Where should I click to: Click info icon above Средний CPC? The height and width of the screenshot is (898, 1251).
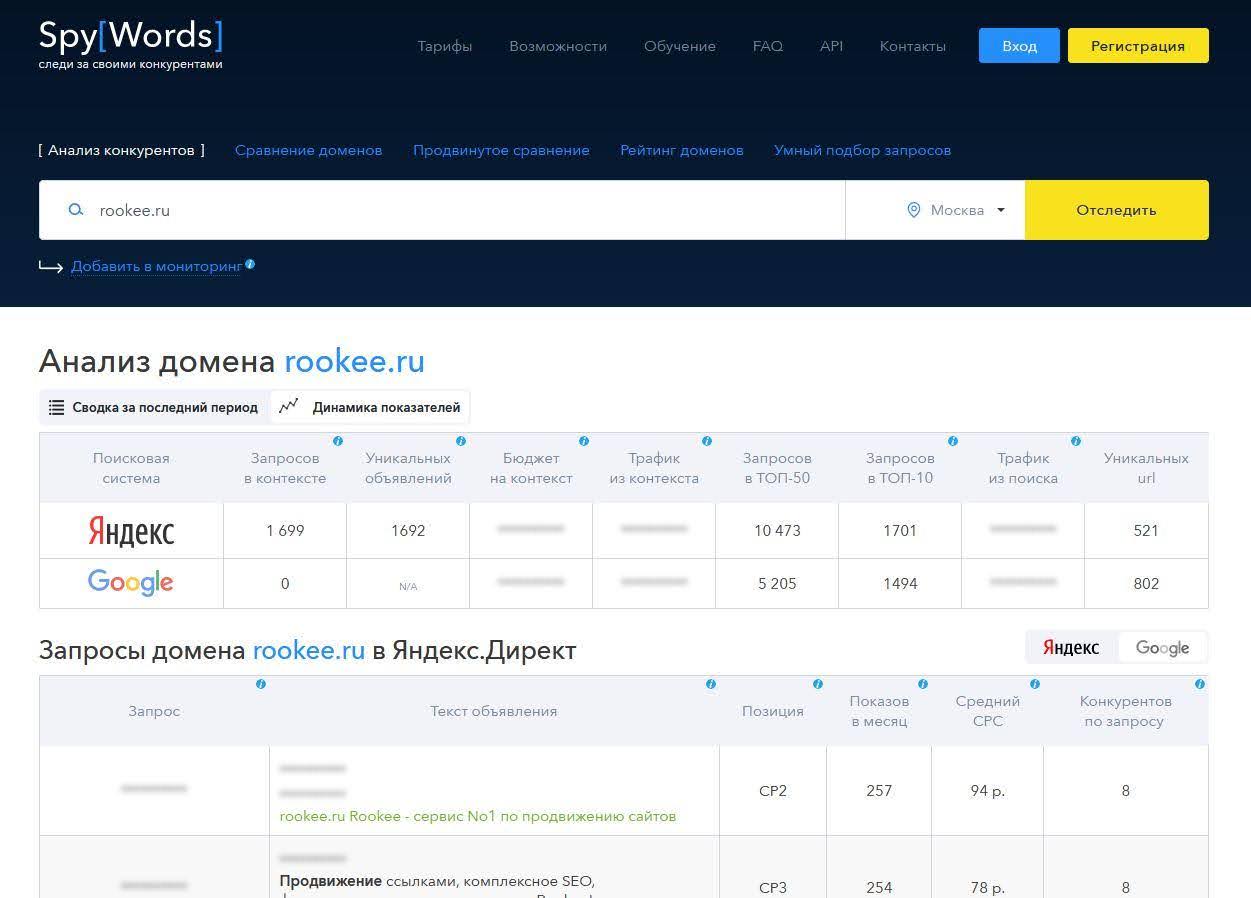point(1035,684)
